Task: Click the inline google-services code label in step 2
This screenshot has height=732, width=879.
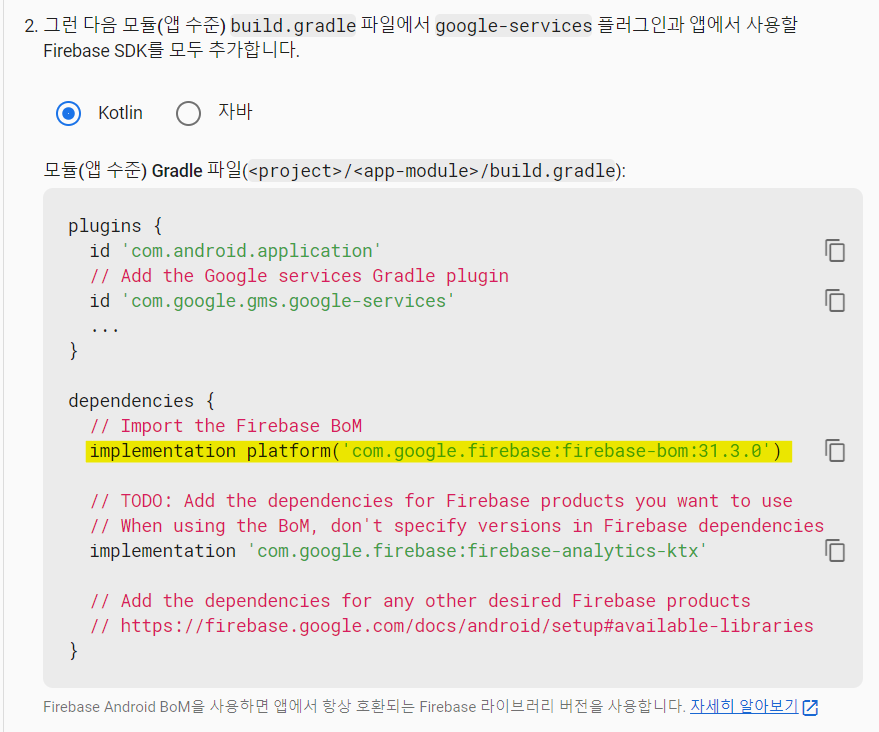Action: pos(513,26)
